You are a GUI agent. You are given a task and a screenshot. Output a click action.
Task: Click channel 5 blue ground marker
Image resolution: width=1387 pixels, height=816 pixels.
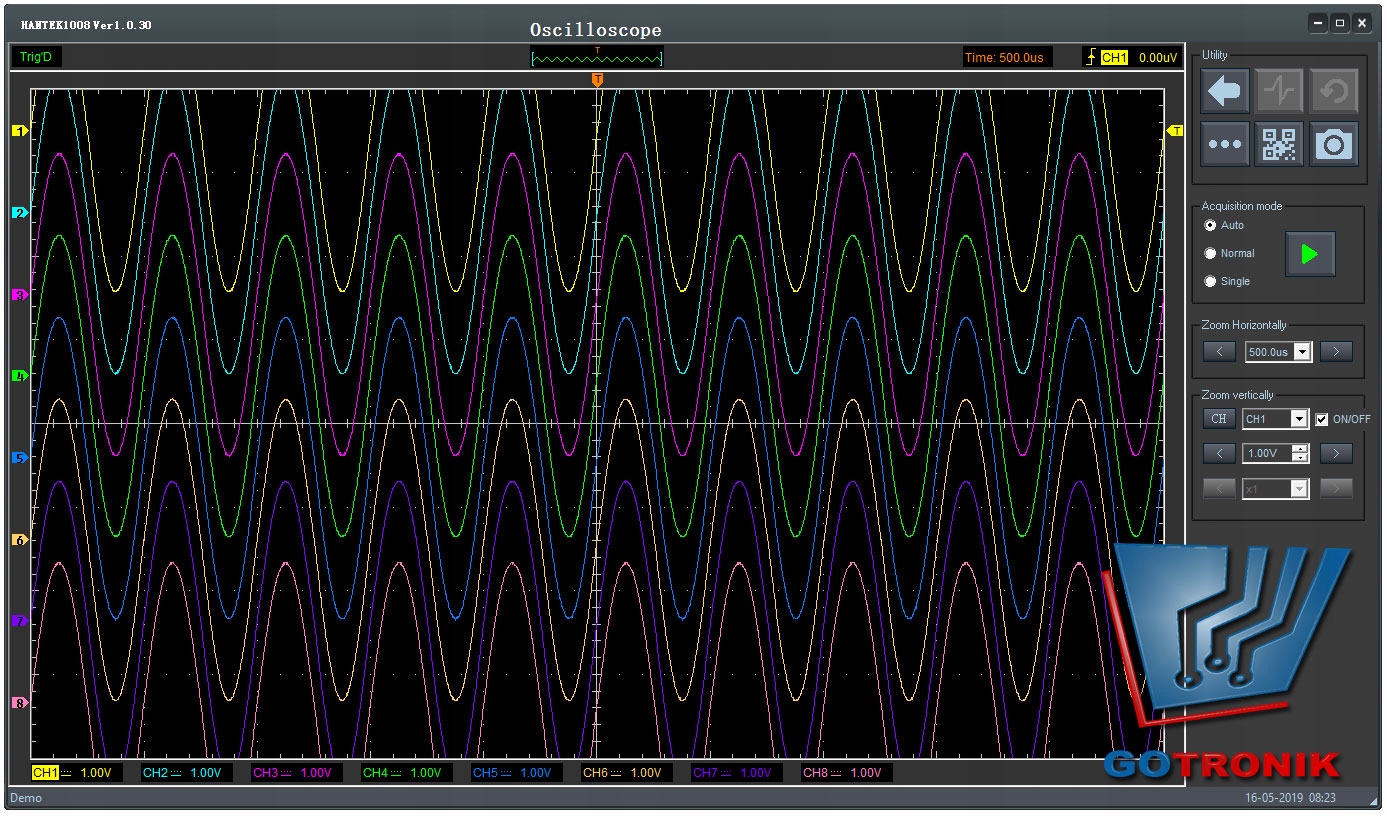click(19, 458)
